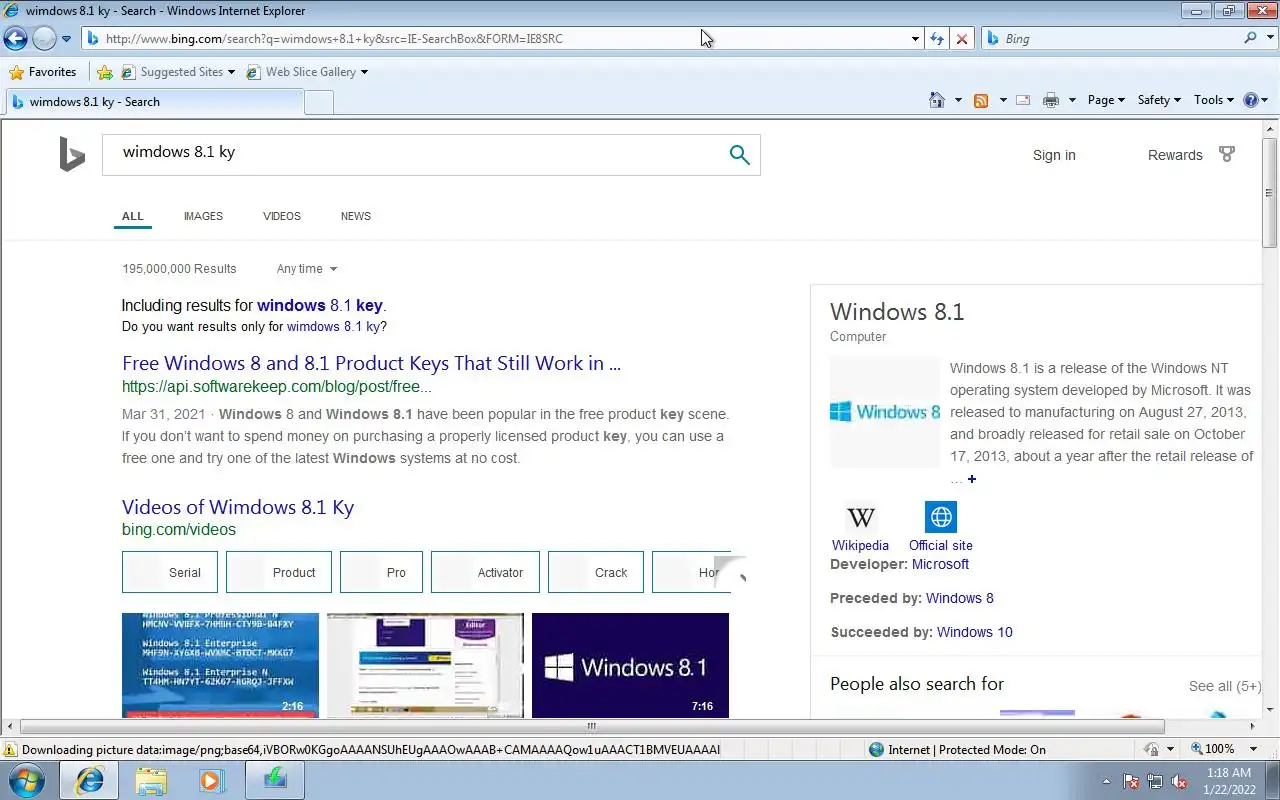
Task: Open the Tools menu
Action: (x=1214, y=100)
